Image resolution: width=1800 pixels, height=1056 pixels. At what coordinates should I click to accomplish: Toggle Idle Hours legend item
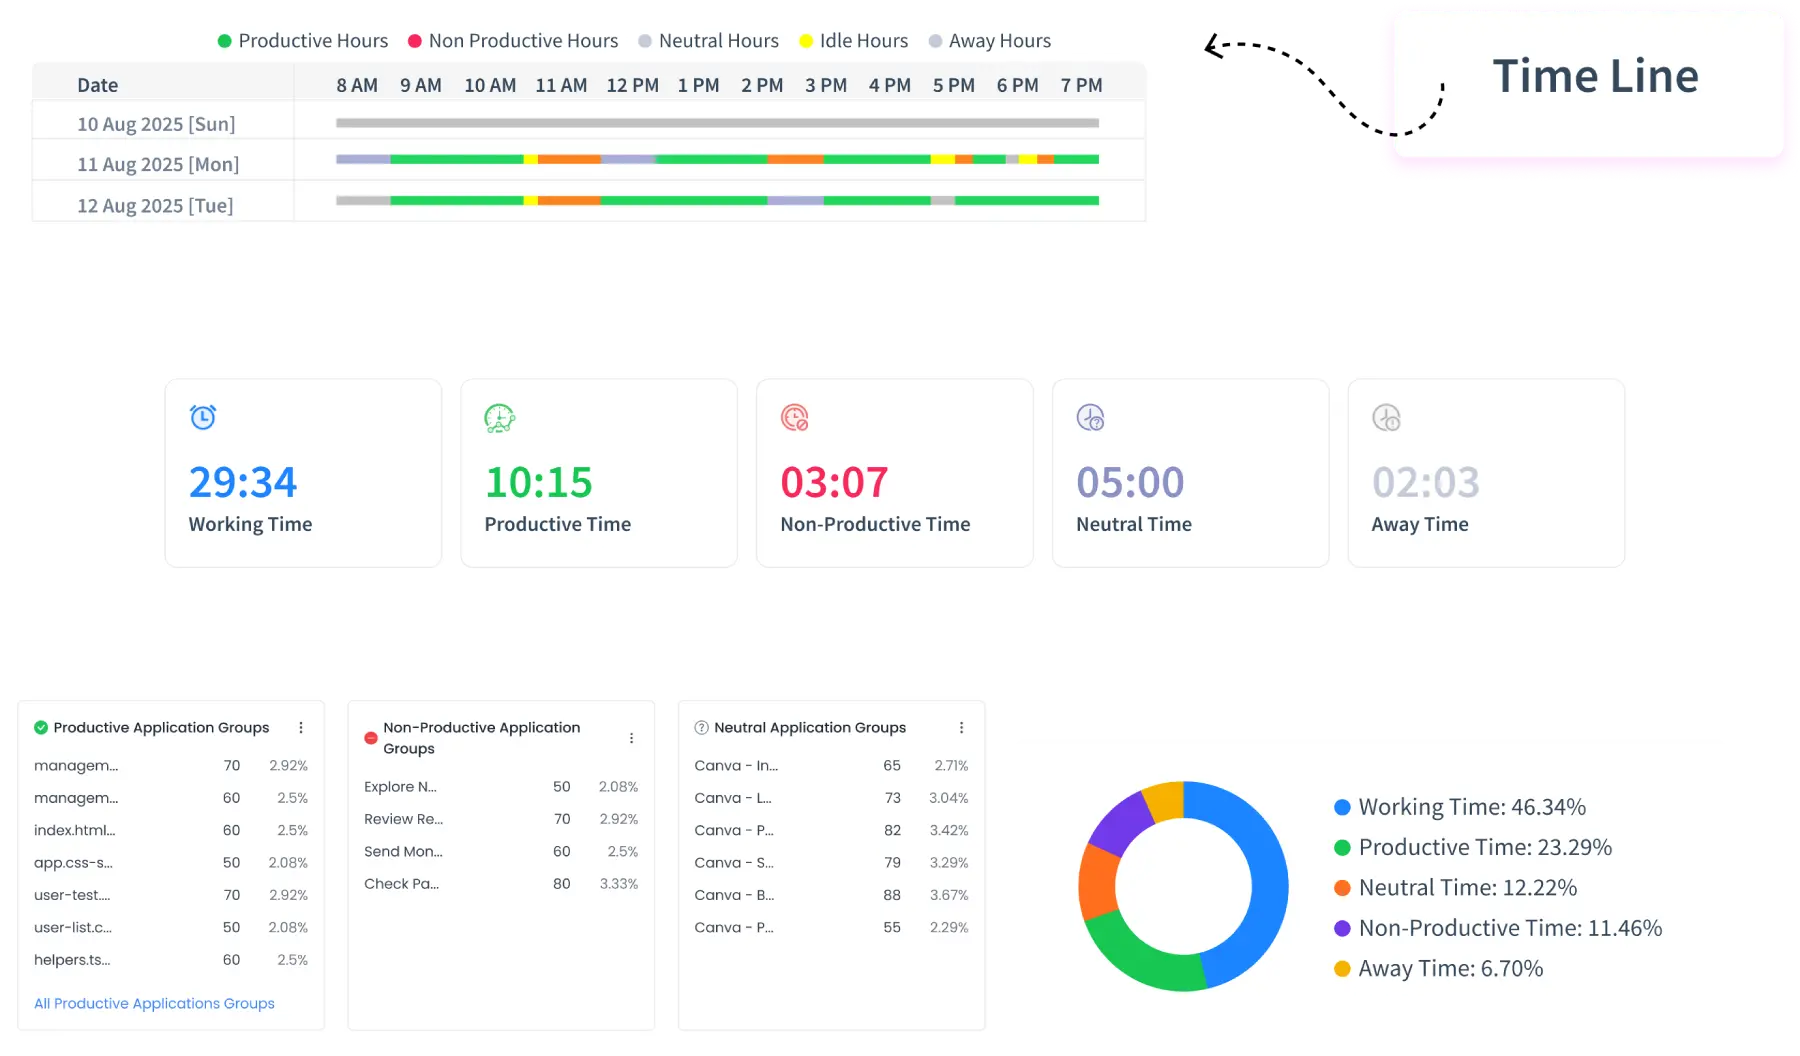coord(853,41)
